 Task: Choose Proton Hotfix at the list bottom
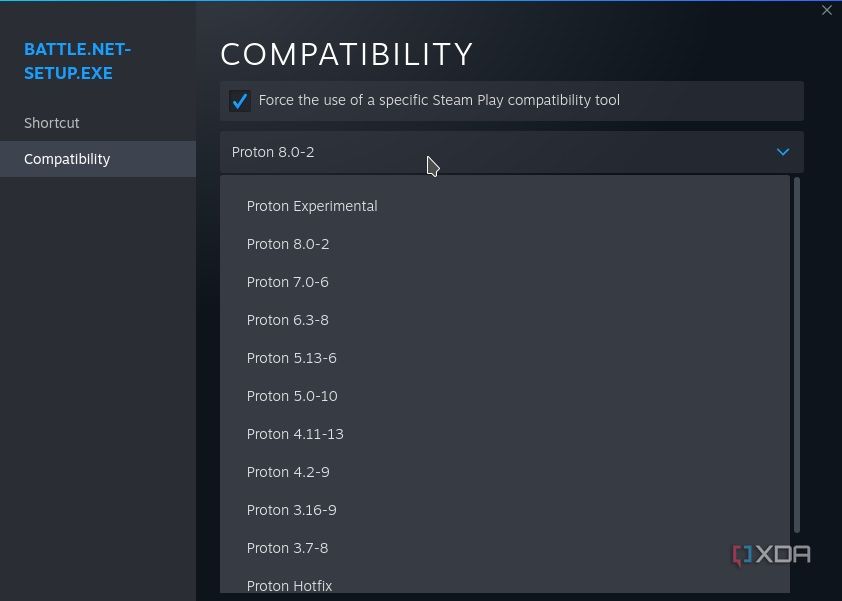tap(290, 586)
